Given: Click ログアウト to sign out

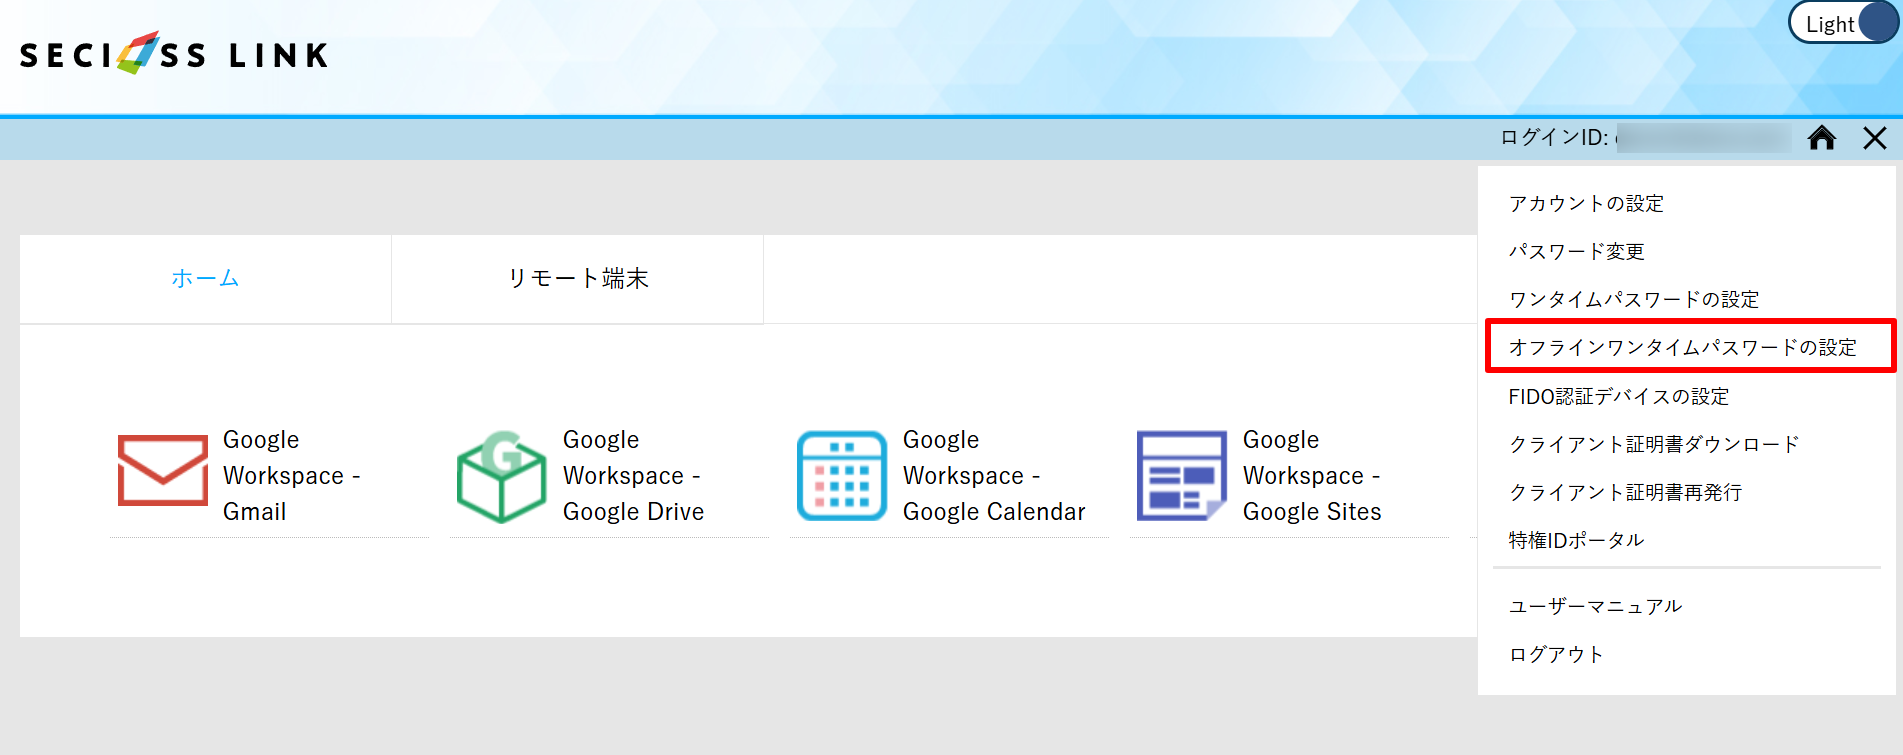Looking at the screenshot, I should tap(1556, 655).
